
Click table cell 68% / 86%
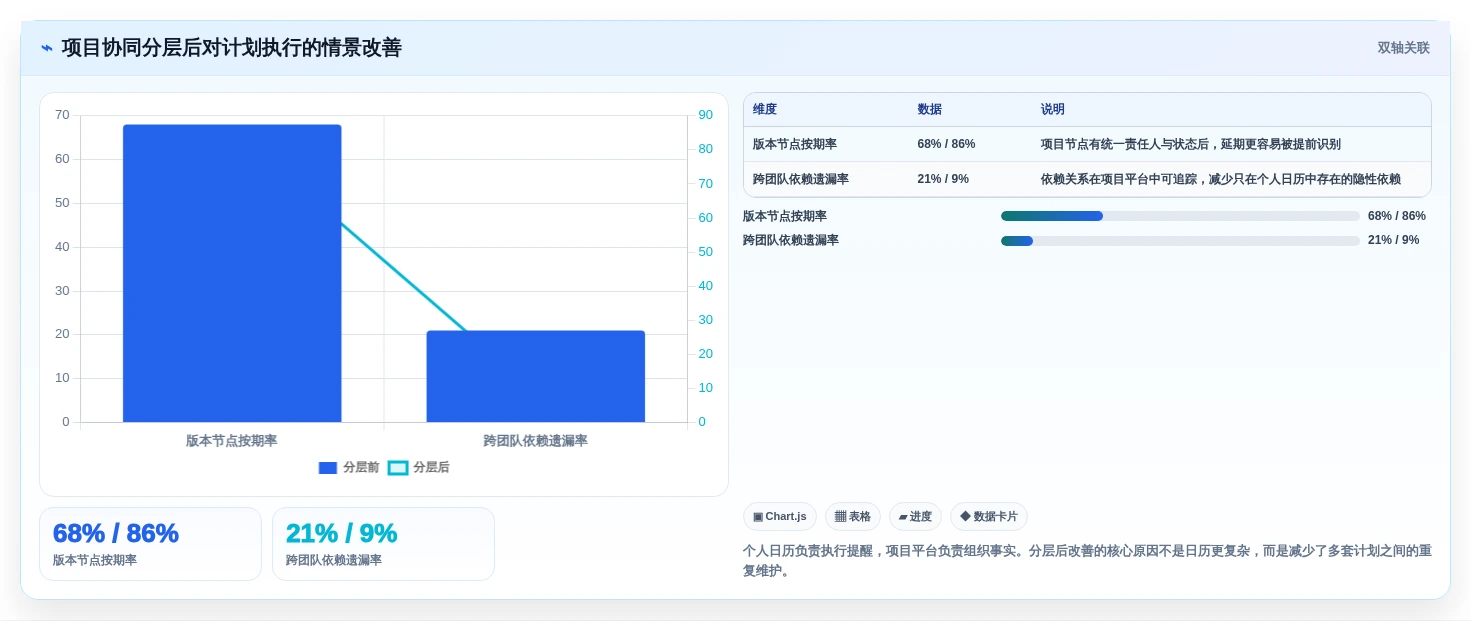pos(946,144)
